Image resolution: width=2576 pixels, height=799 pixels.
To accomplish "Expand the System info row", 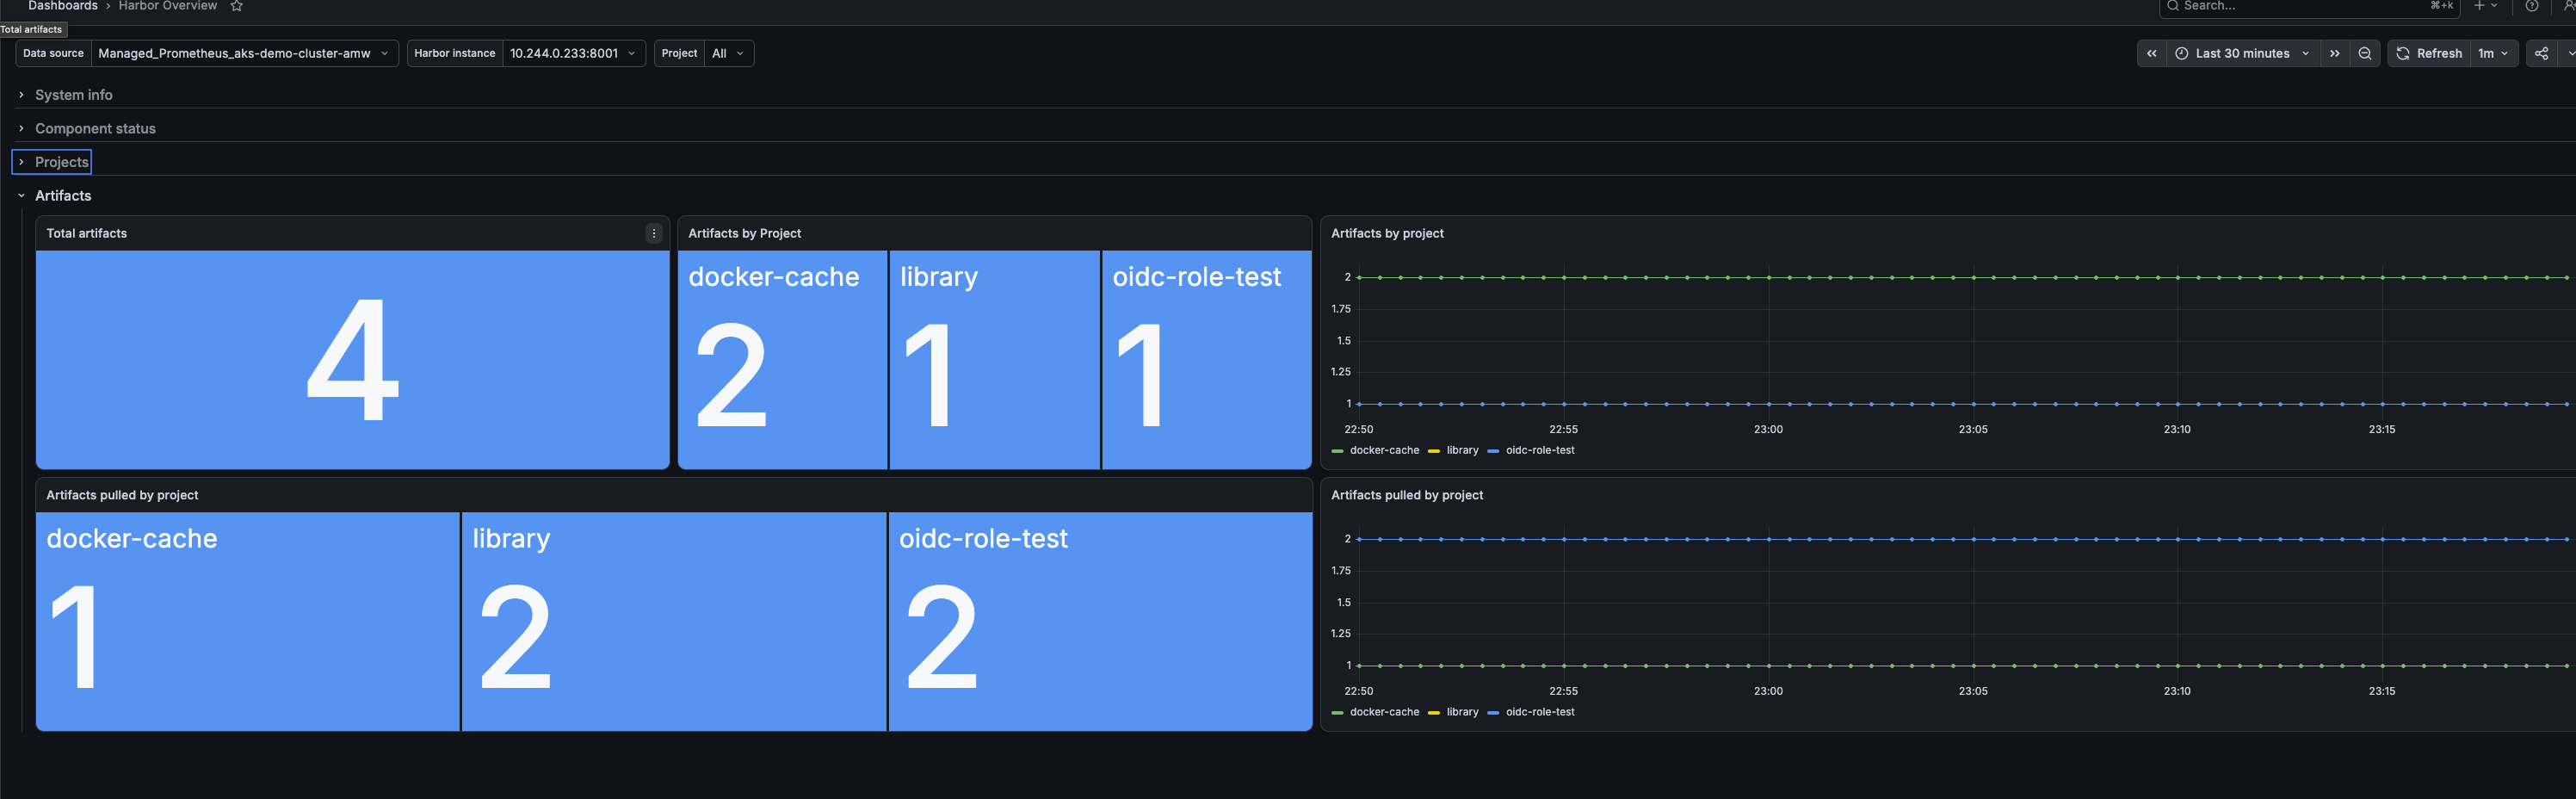I will click(73, 95).
